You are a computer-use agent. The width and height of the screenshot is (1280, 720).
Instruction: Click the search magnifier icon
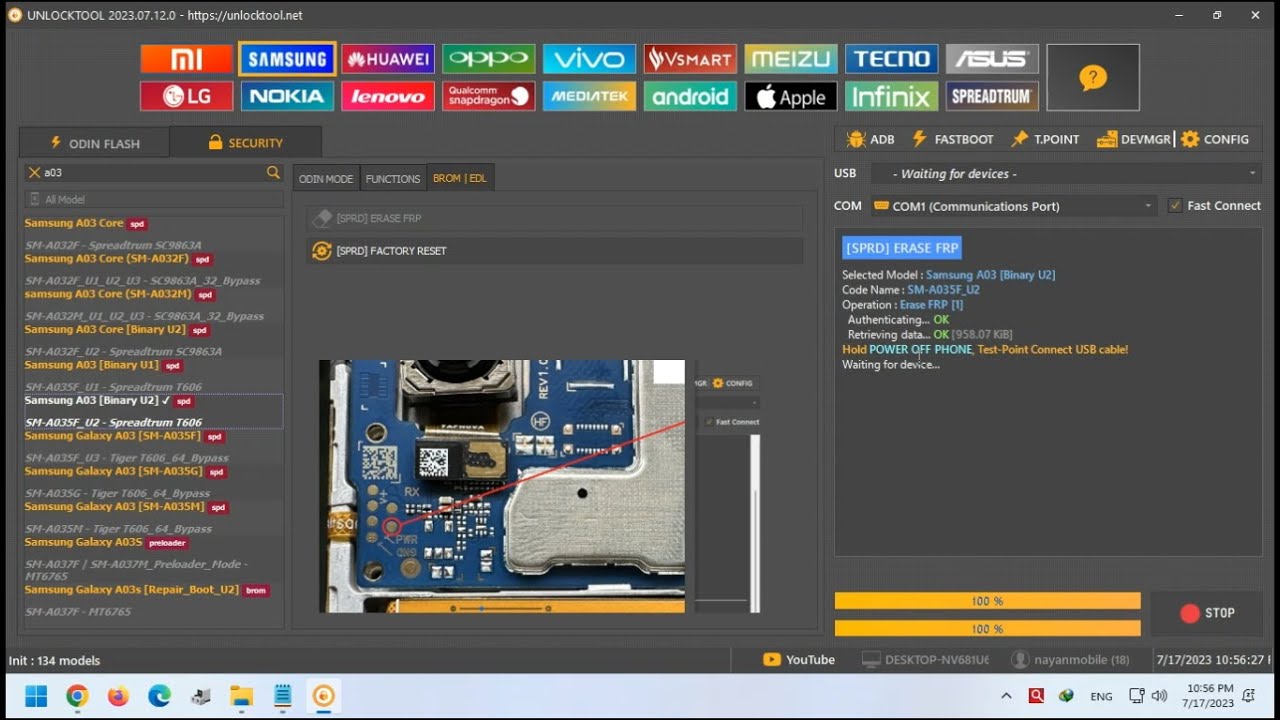tap(273, 173)
